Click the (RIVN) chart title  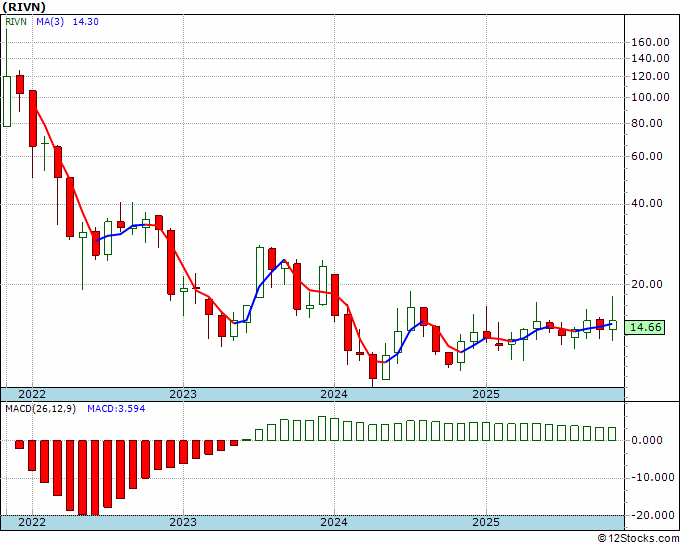[x=24, y=7]
